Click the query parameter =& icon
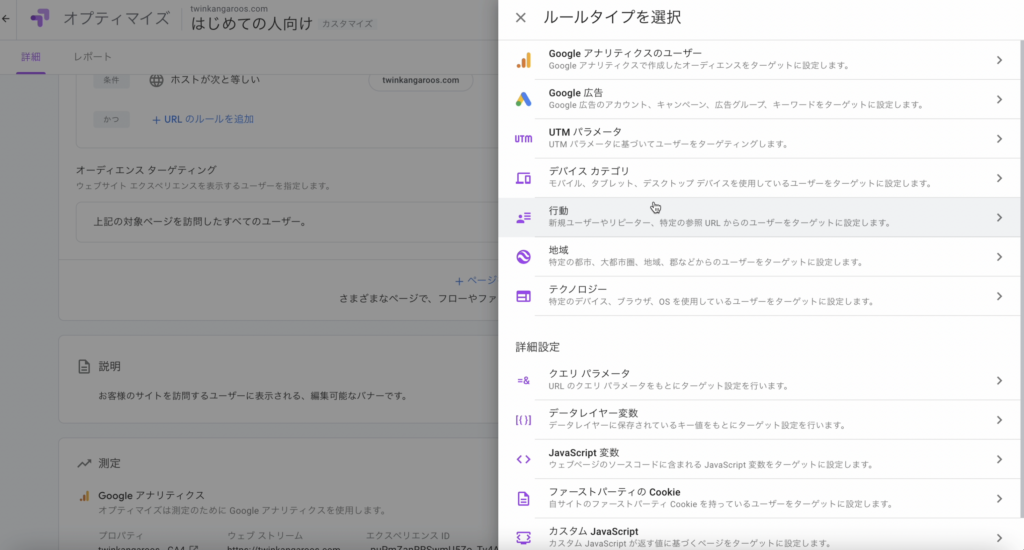Viewport: 1024px width, 550px height. pyautogui.click(x=523, y=380)
